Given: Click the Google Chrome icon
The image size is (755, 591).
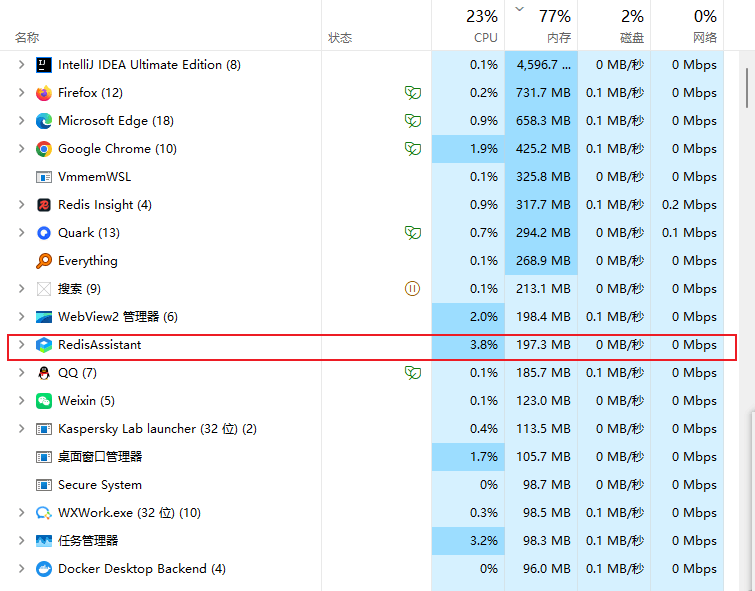Looking at the screenshot, I should click(x=44, y=149).
